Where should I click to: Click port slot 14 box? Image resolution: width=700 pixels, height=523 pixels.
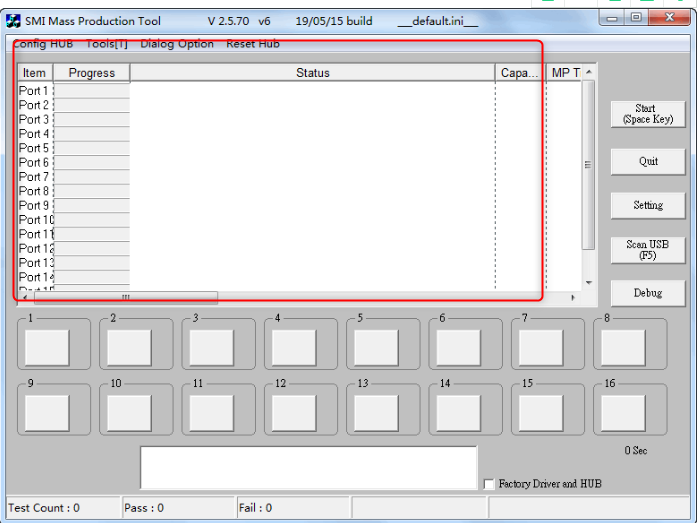458,413
